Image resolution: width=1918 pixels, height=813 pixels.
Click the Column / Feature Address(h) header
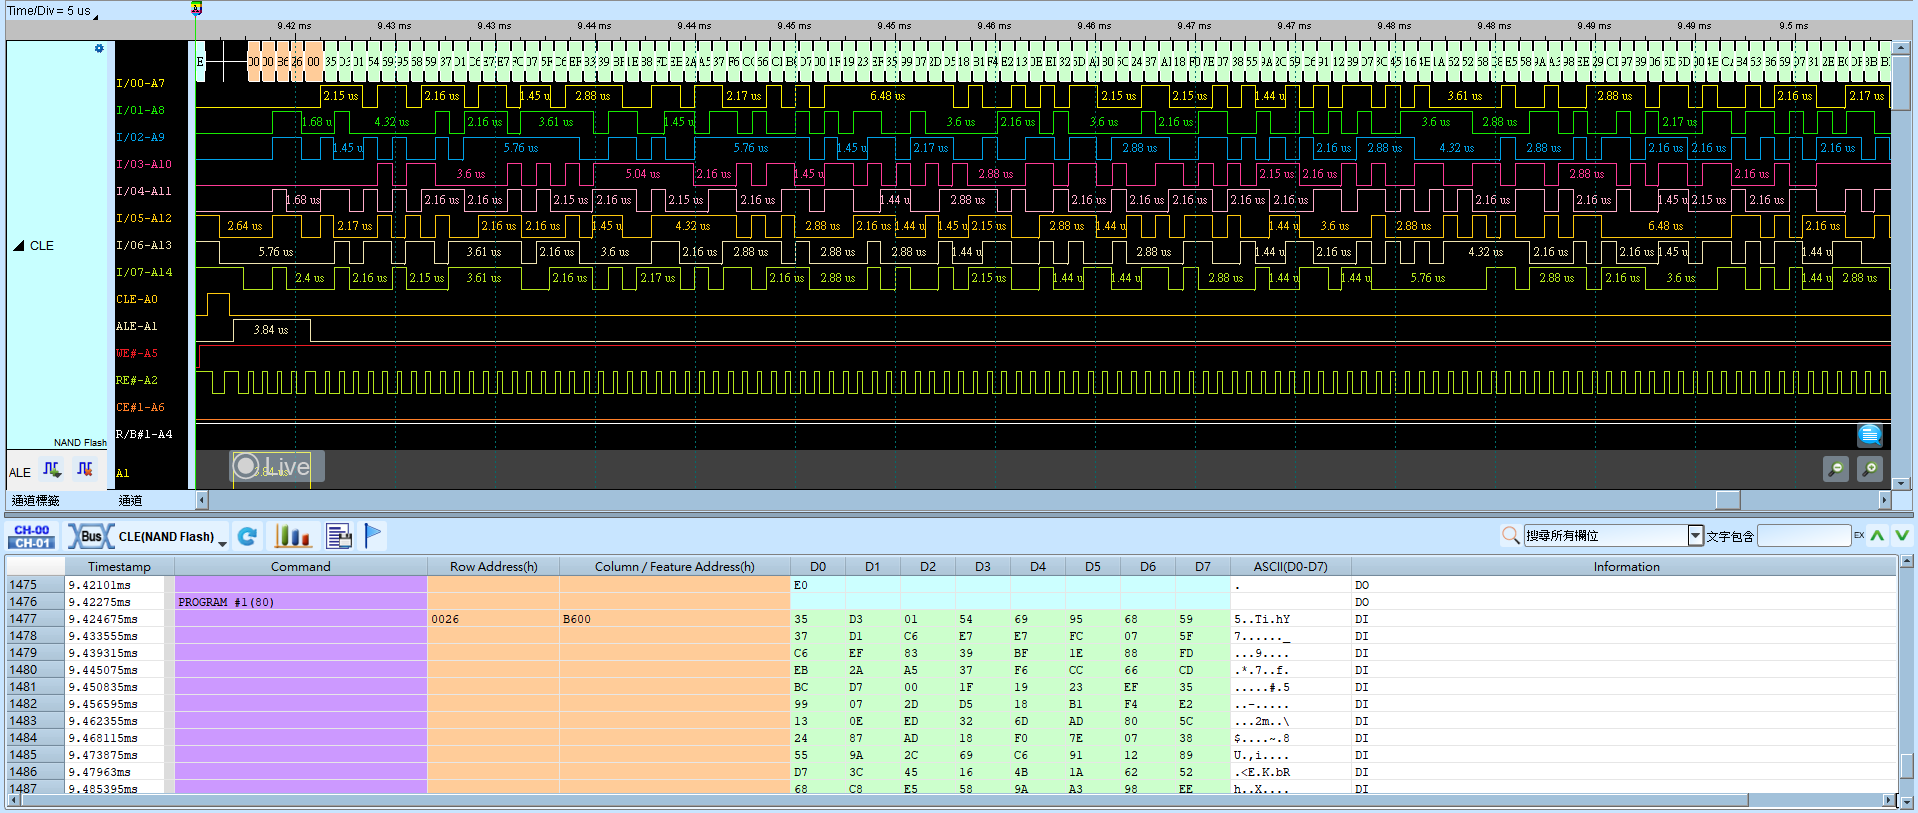(674, 567)
